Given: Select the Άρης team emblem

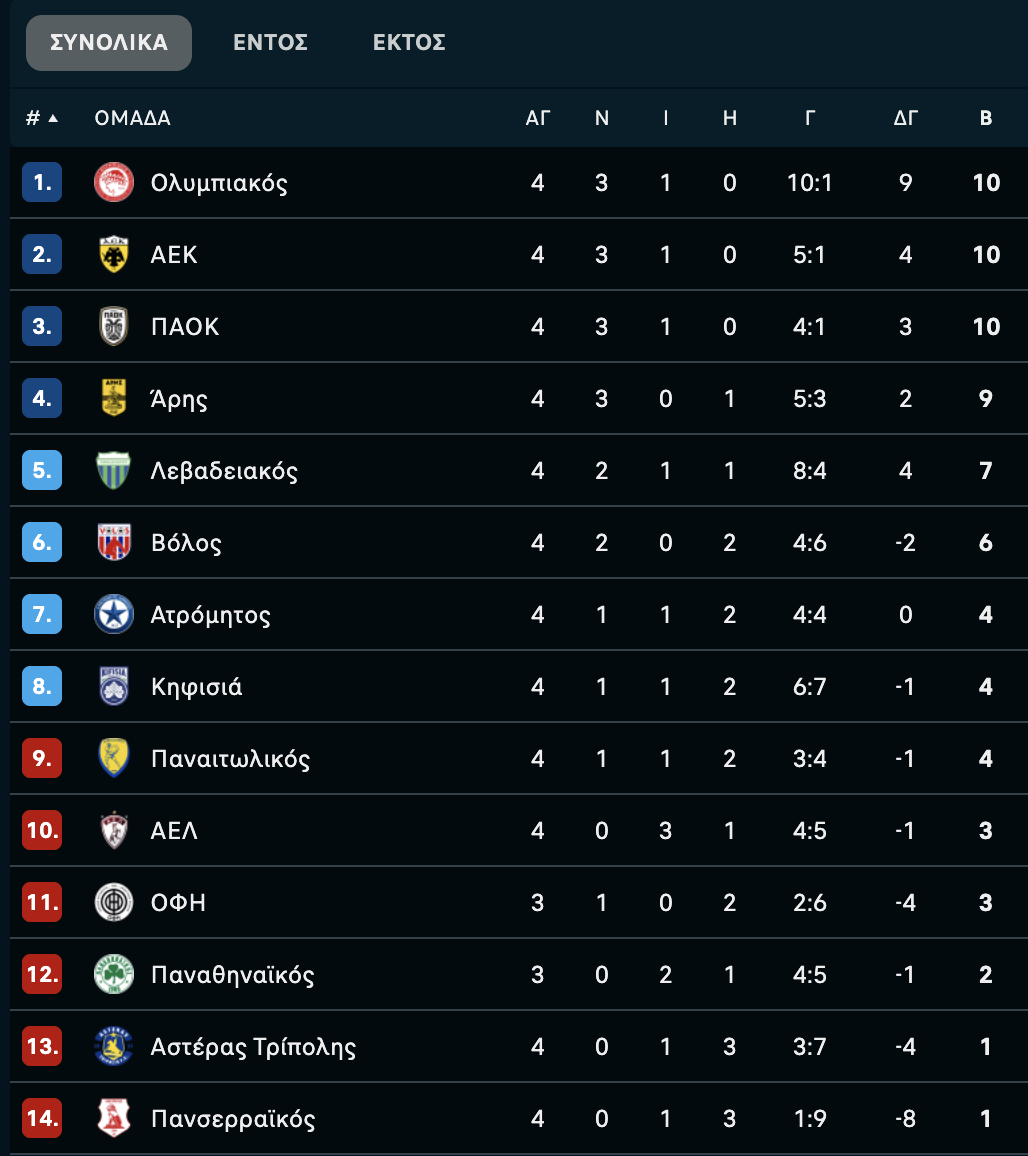Looking at the screenshot, I should (x=114, y=398).
